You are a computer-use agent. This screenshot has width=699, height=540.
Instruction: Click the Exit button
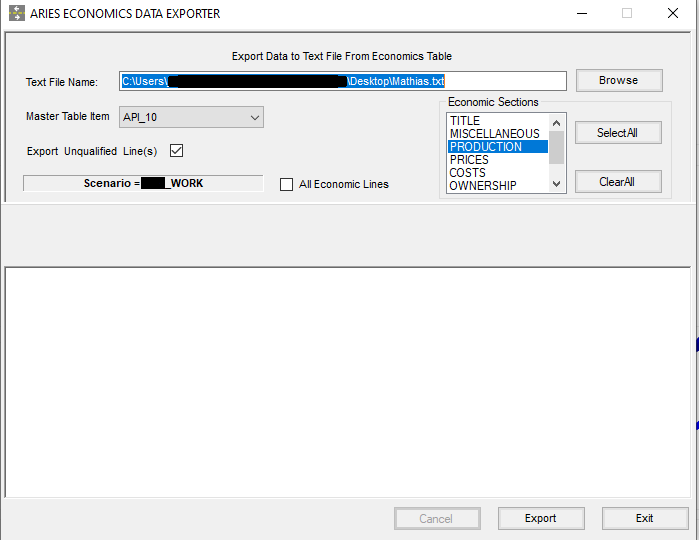[x=645, y=518]
